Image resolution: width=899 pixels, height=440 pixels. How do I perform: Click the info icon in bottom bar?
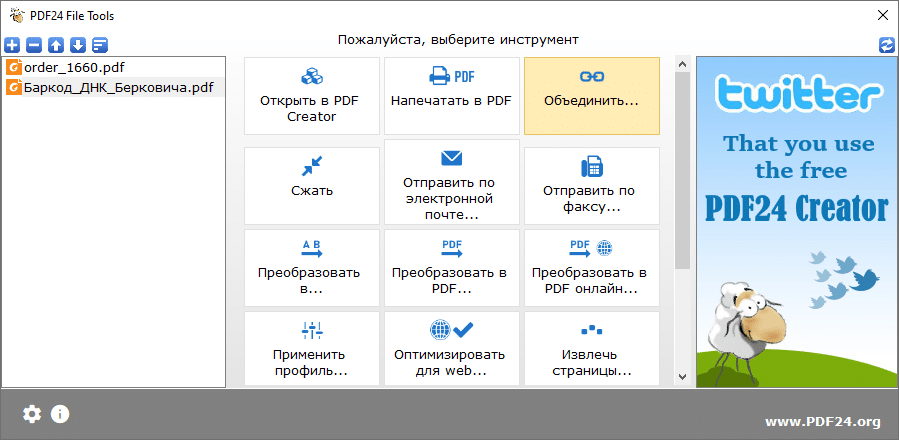pyautogui.click(x=60, y=414)
